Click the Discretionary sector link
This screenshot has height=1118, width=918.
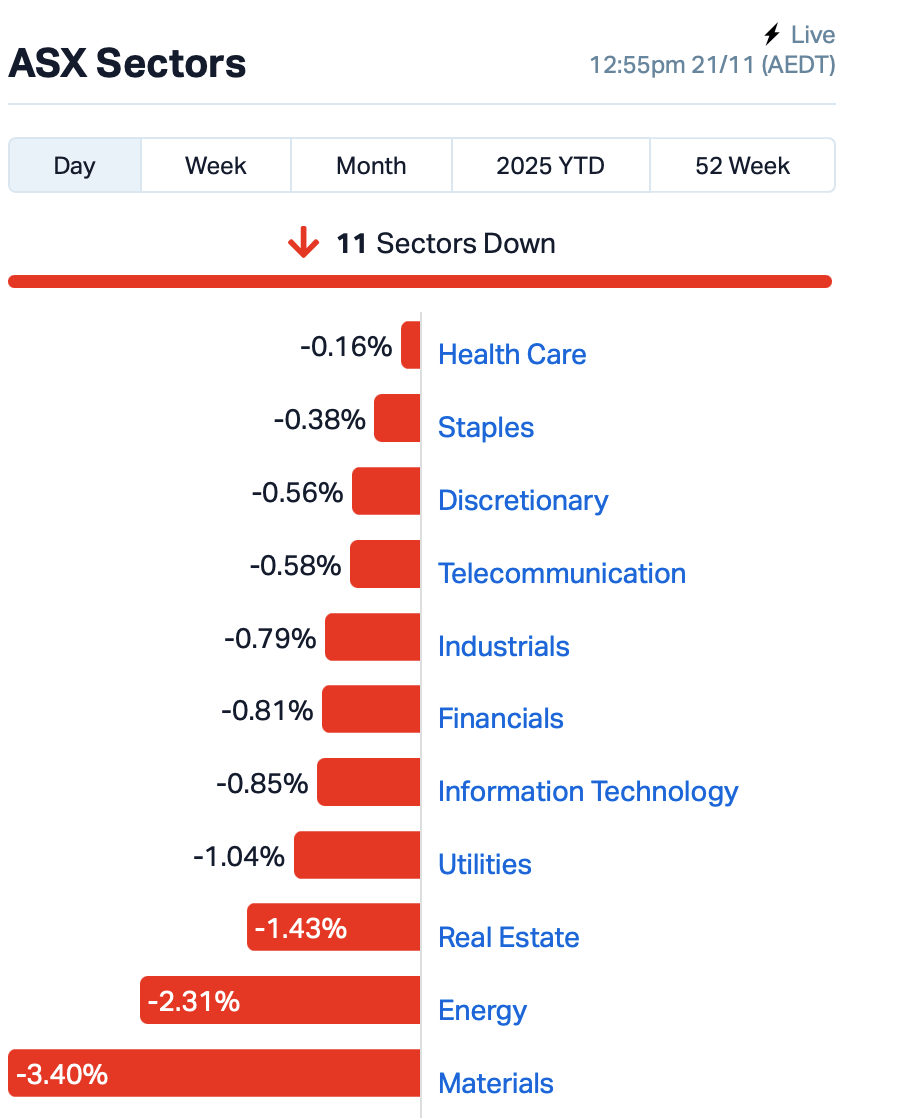(523, 500)
